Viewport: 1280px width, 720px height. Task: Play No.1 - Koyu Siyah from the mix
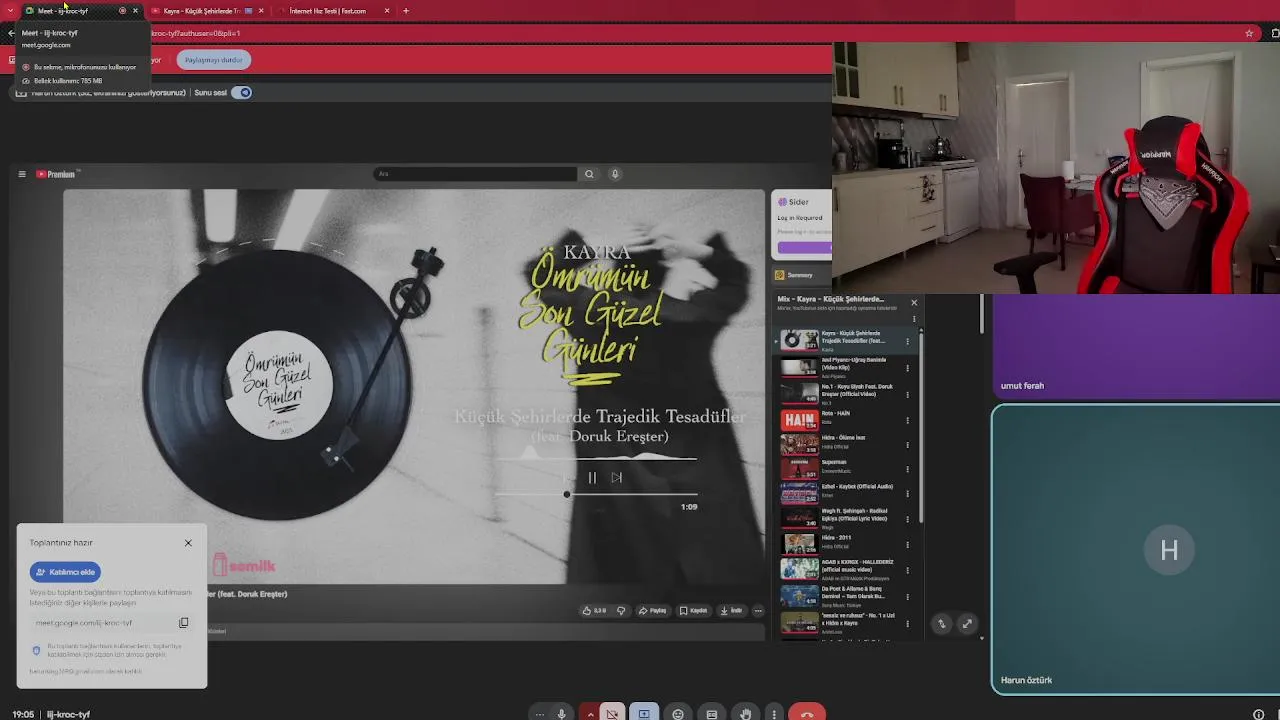pos(845,392)
